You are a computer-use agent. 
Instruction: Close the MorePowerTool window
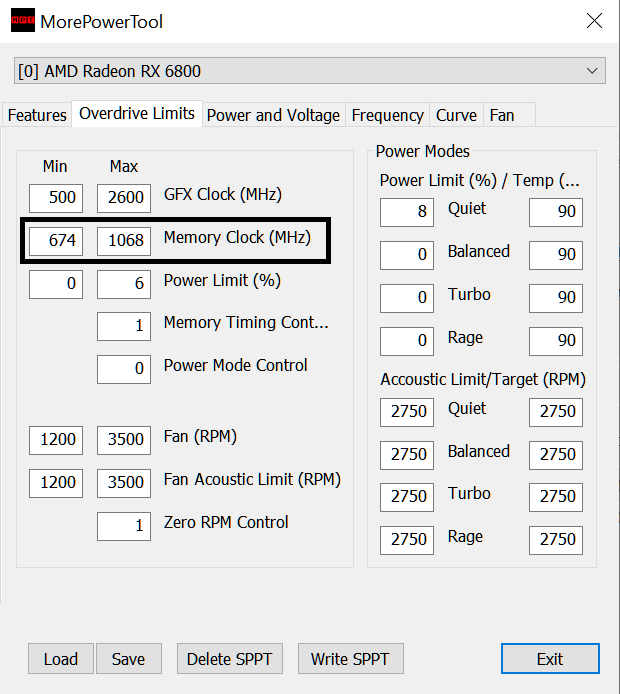[594, 21]
